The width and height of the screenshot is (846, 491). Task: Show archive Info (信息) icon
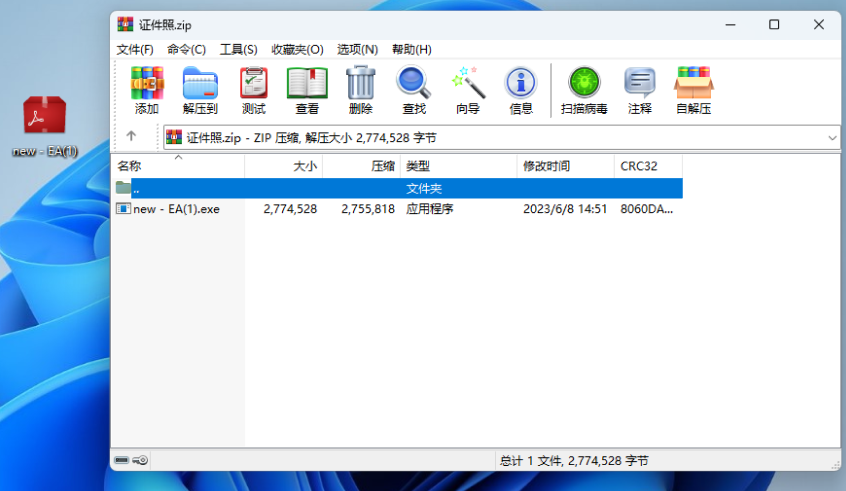(521, 90)
